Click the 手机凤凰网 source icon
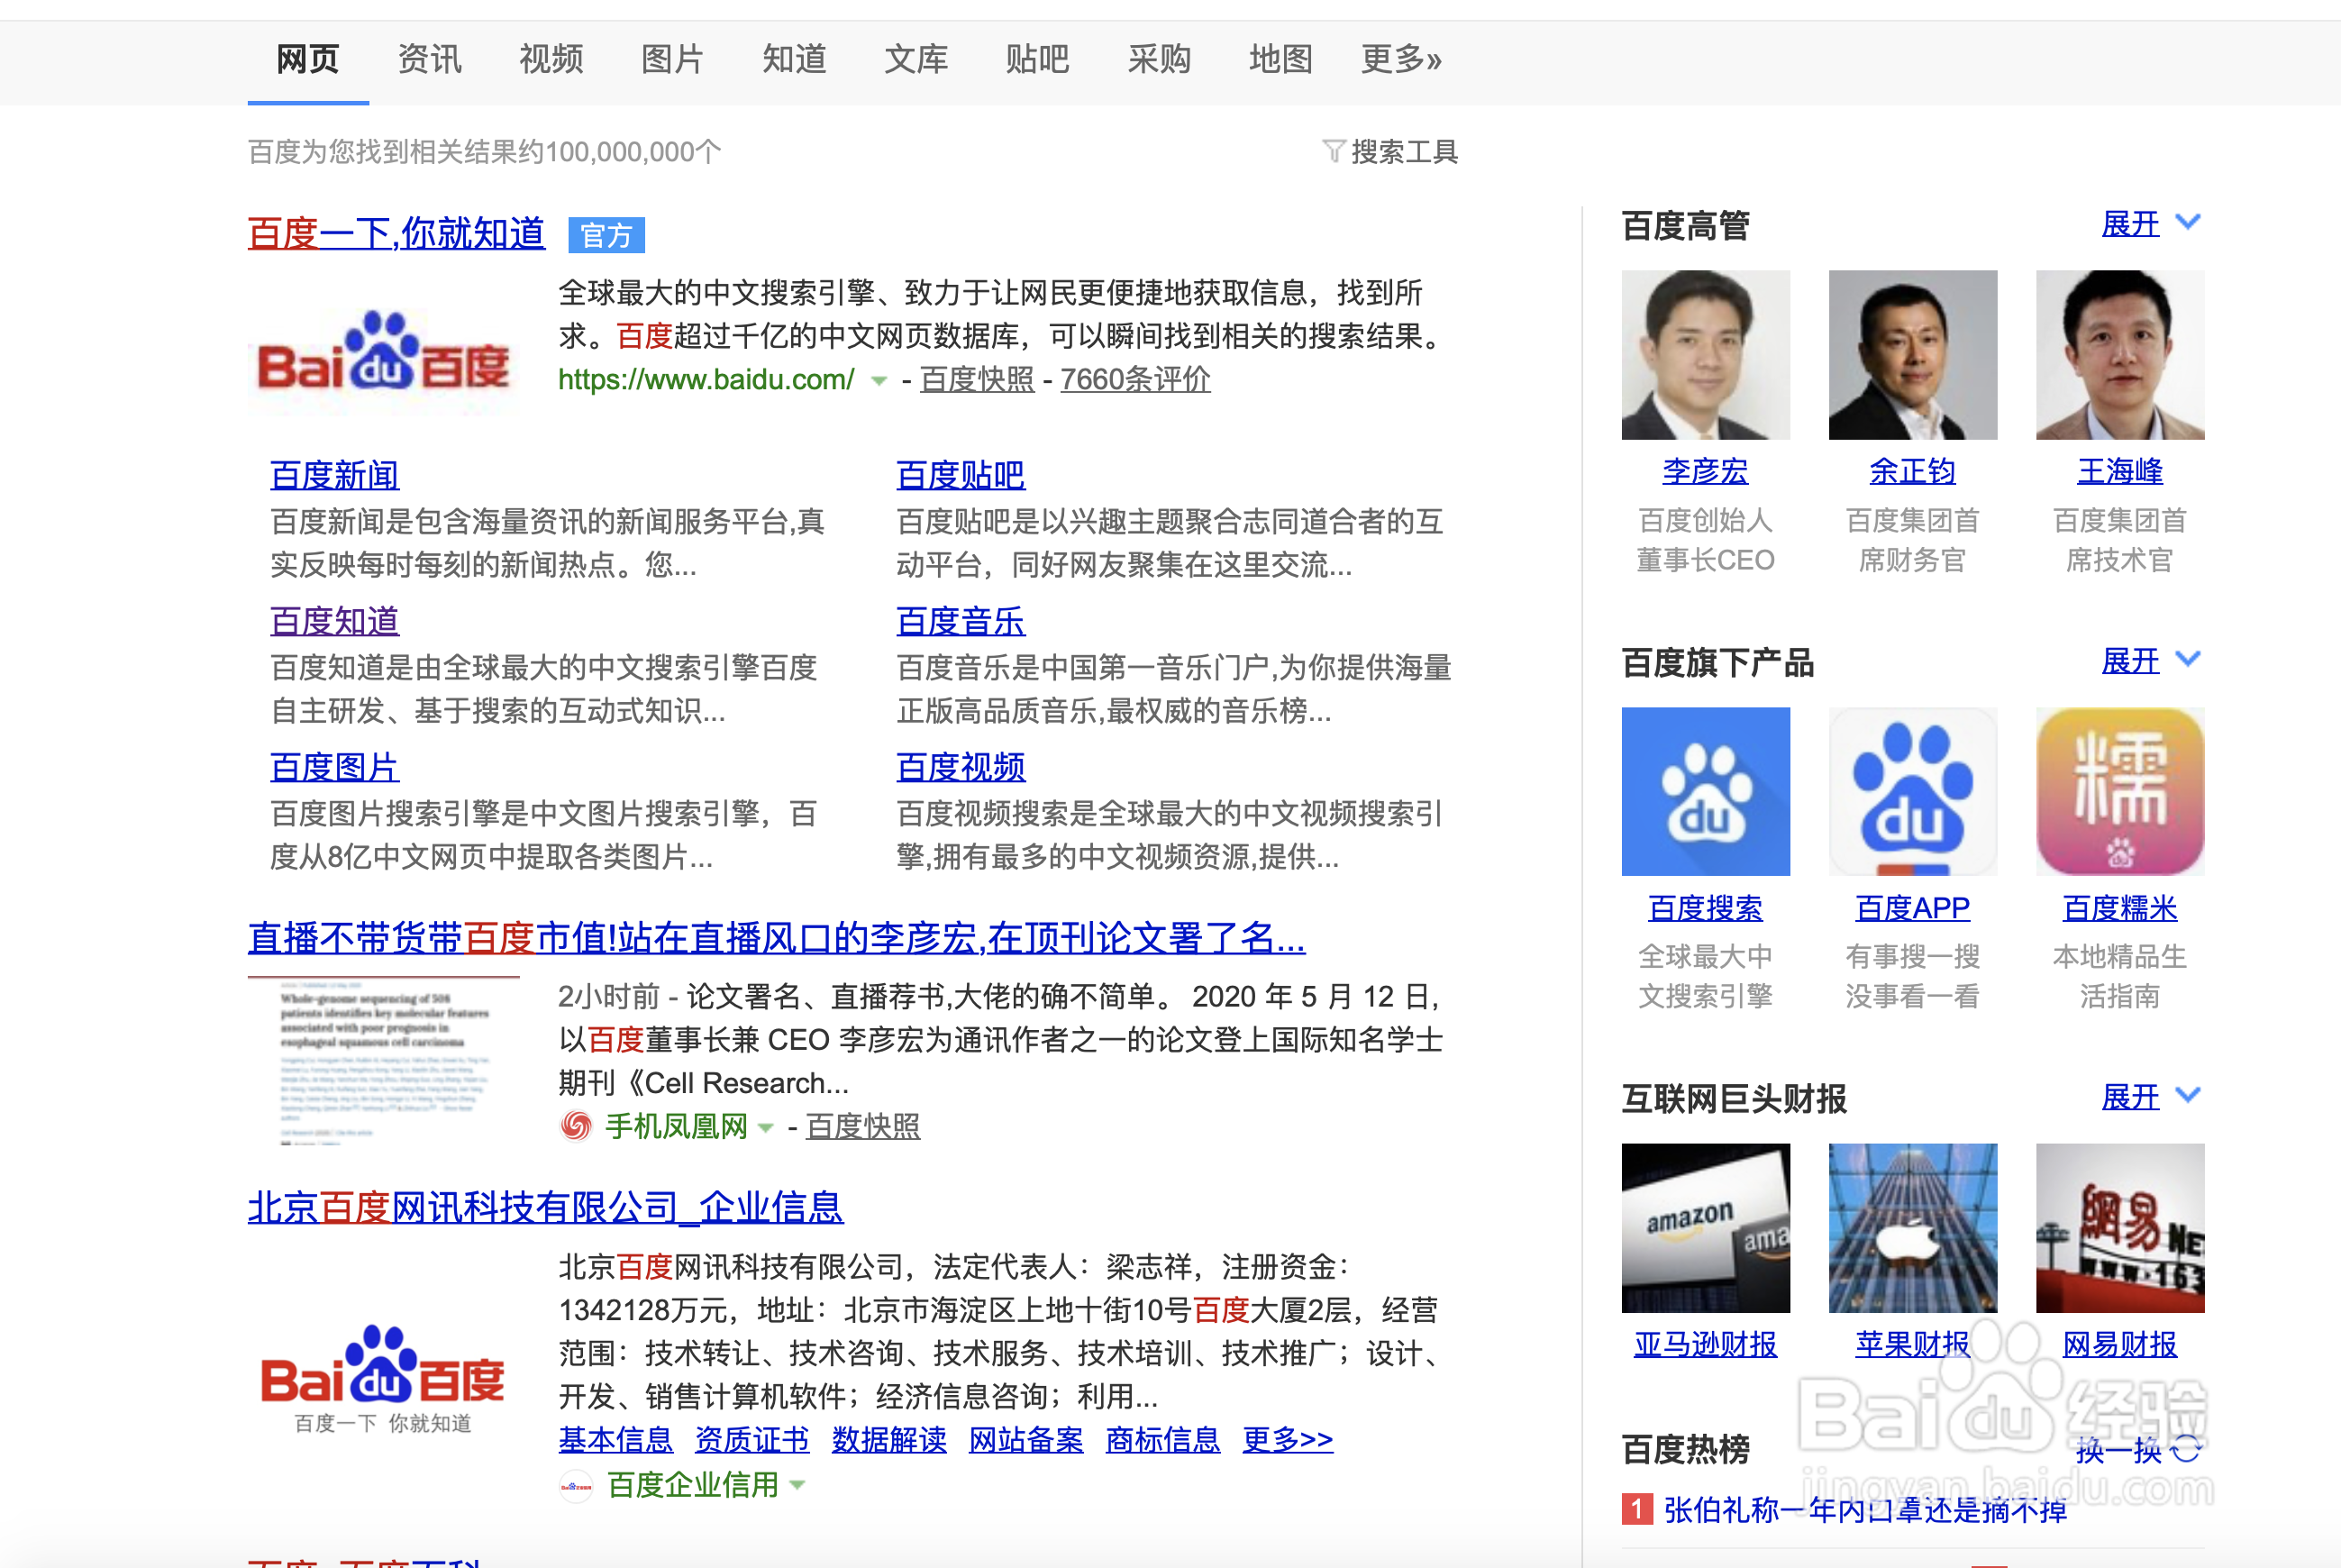2341x1568 pixels. click(575, 1127)
